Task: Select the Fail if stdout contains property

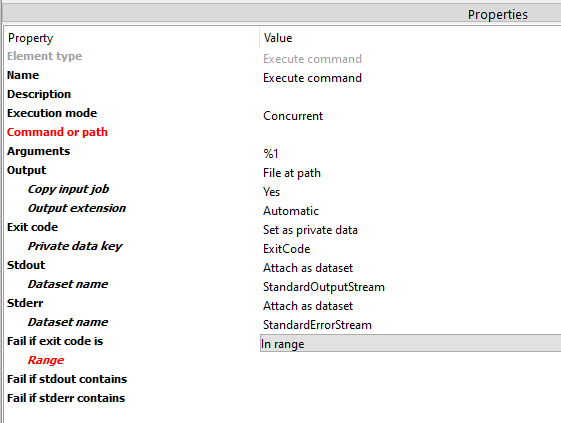Action: tap(67, 379)
